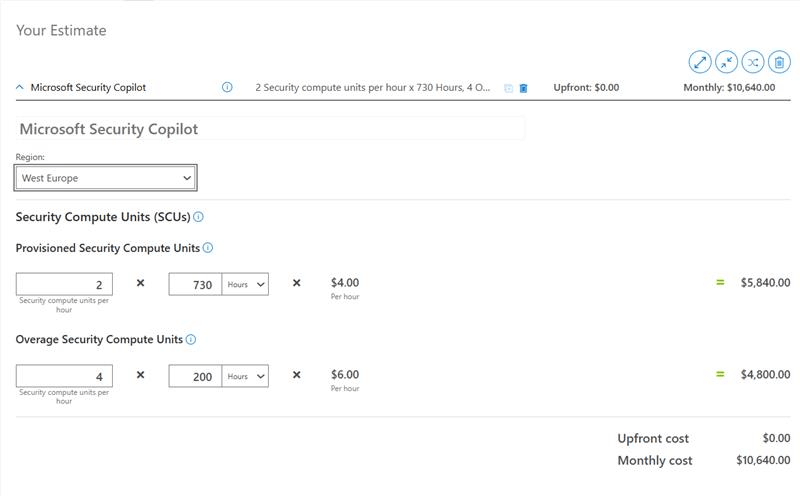Click the estimate summary description text
The width and height of the screenshot is (800, 496).
coord(372,88)
